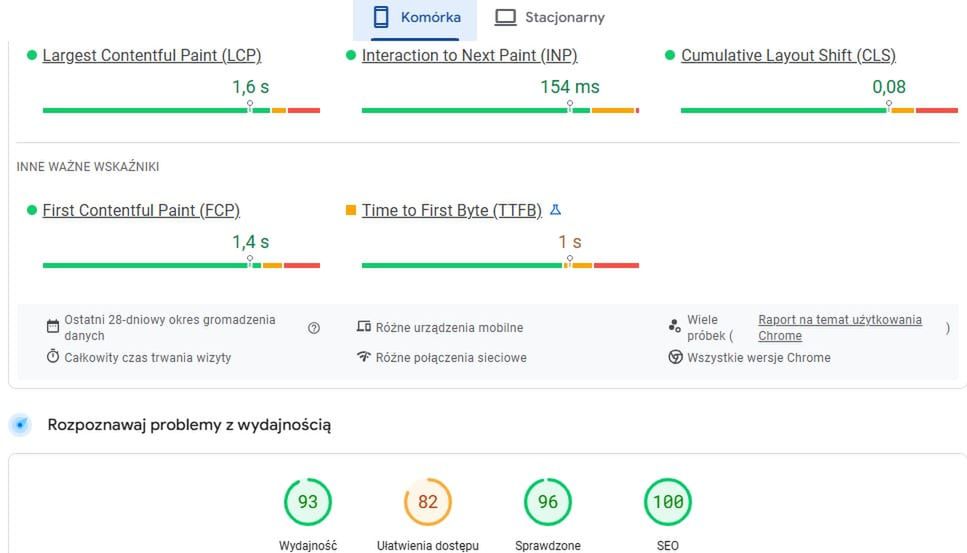The height and width of the screenshot is (553, 967).
Task: Click the desktop monitor icon beside Stacjonarny
Action: [506, 17]
